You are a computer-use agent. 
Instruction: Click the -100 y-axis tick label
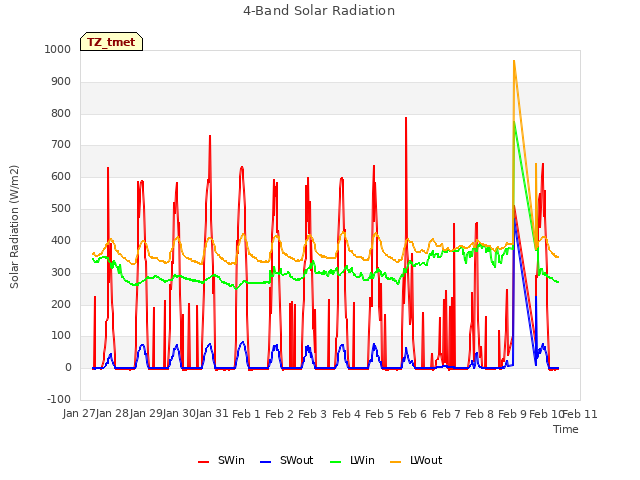59,399
